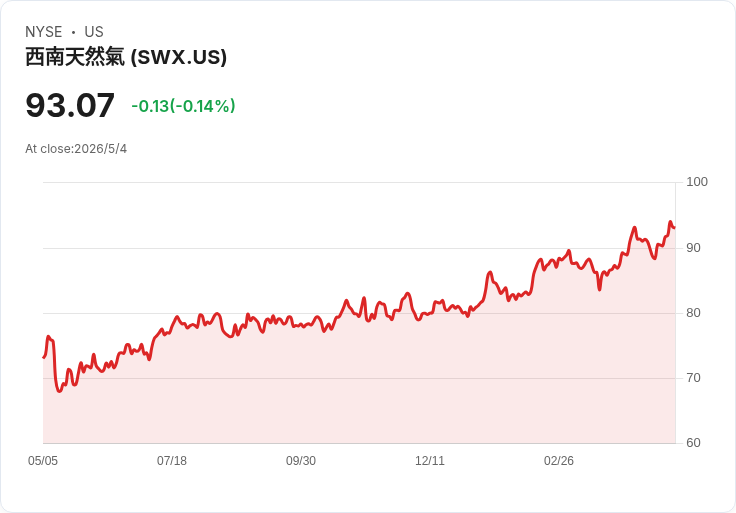Click the At close 2026/5/4 text
Viewport: 736px width, 513px height.
click(x=76, y=149)
